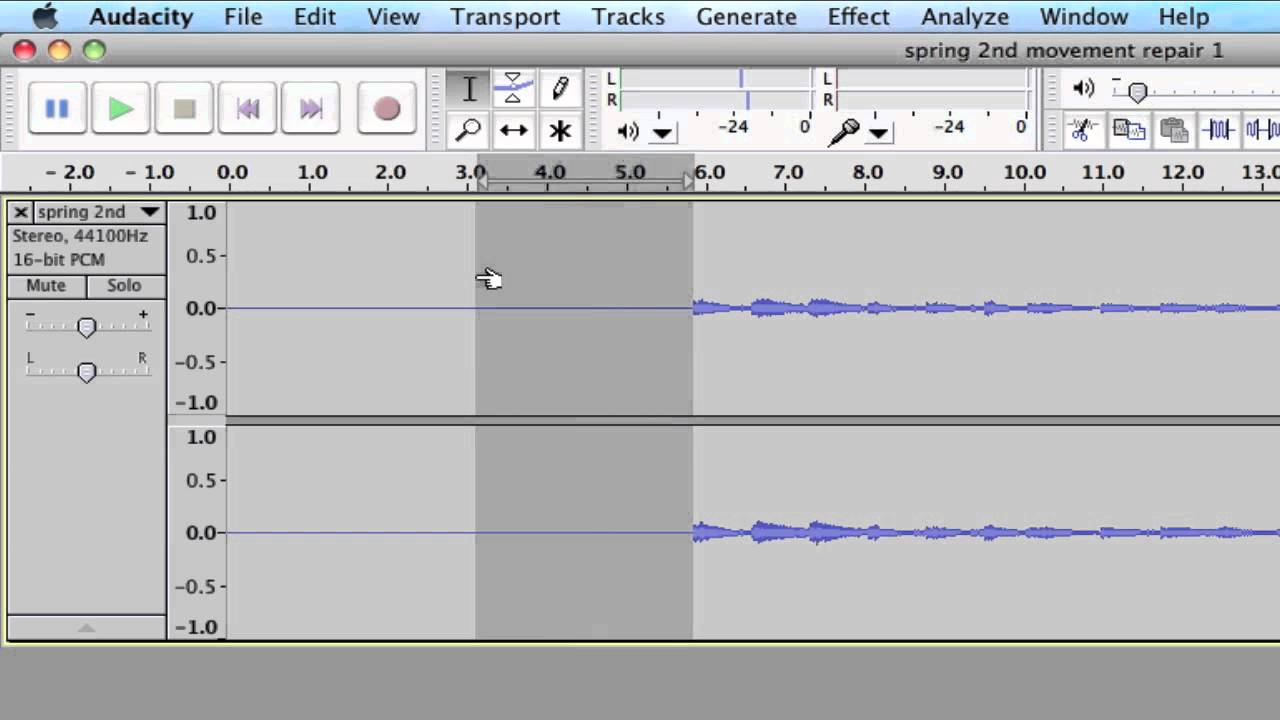Open the input meter dropdown arrow
This screenshot has width=1280, height=720.
pos(879,132)
